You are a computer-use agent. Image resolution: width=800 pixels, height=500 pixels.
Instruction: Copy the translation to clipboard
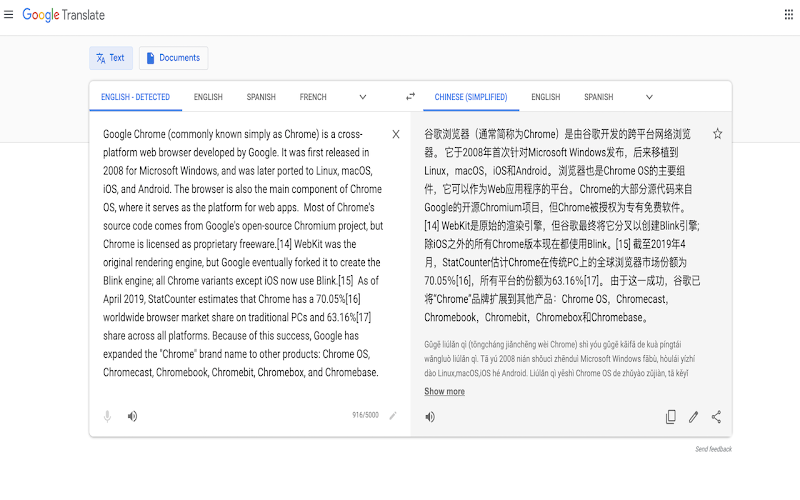tap(670, 417)
